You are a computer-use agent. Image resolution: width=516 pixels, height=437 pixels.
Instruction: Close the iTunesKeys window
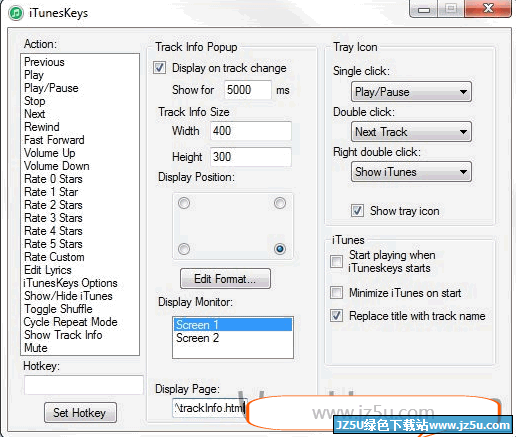(488, 8)
